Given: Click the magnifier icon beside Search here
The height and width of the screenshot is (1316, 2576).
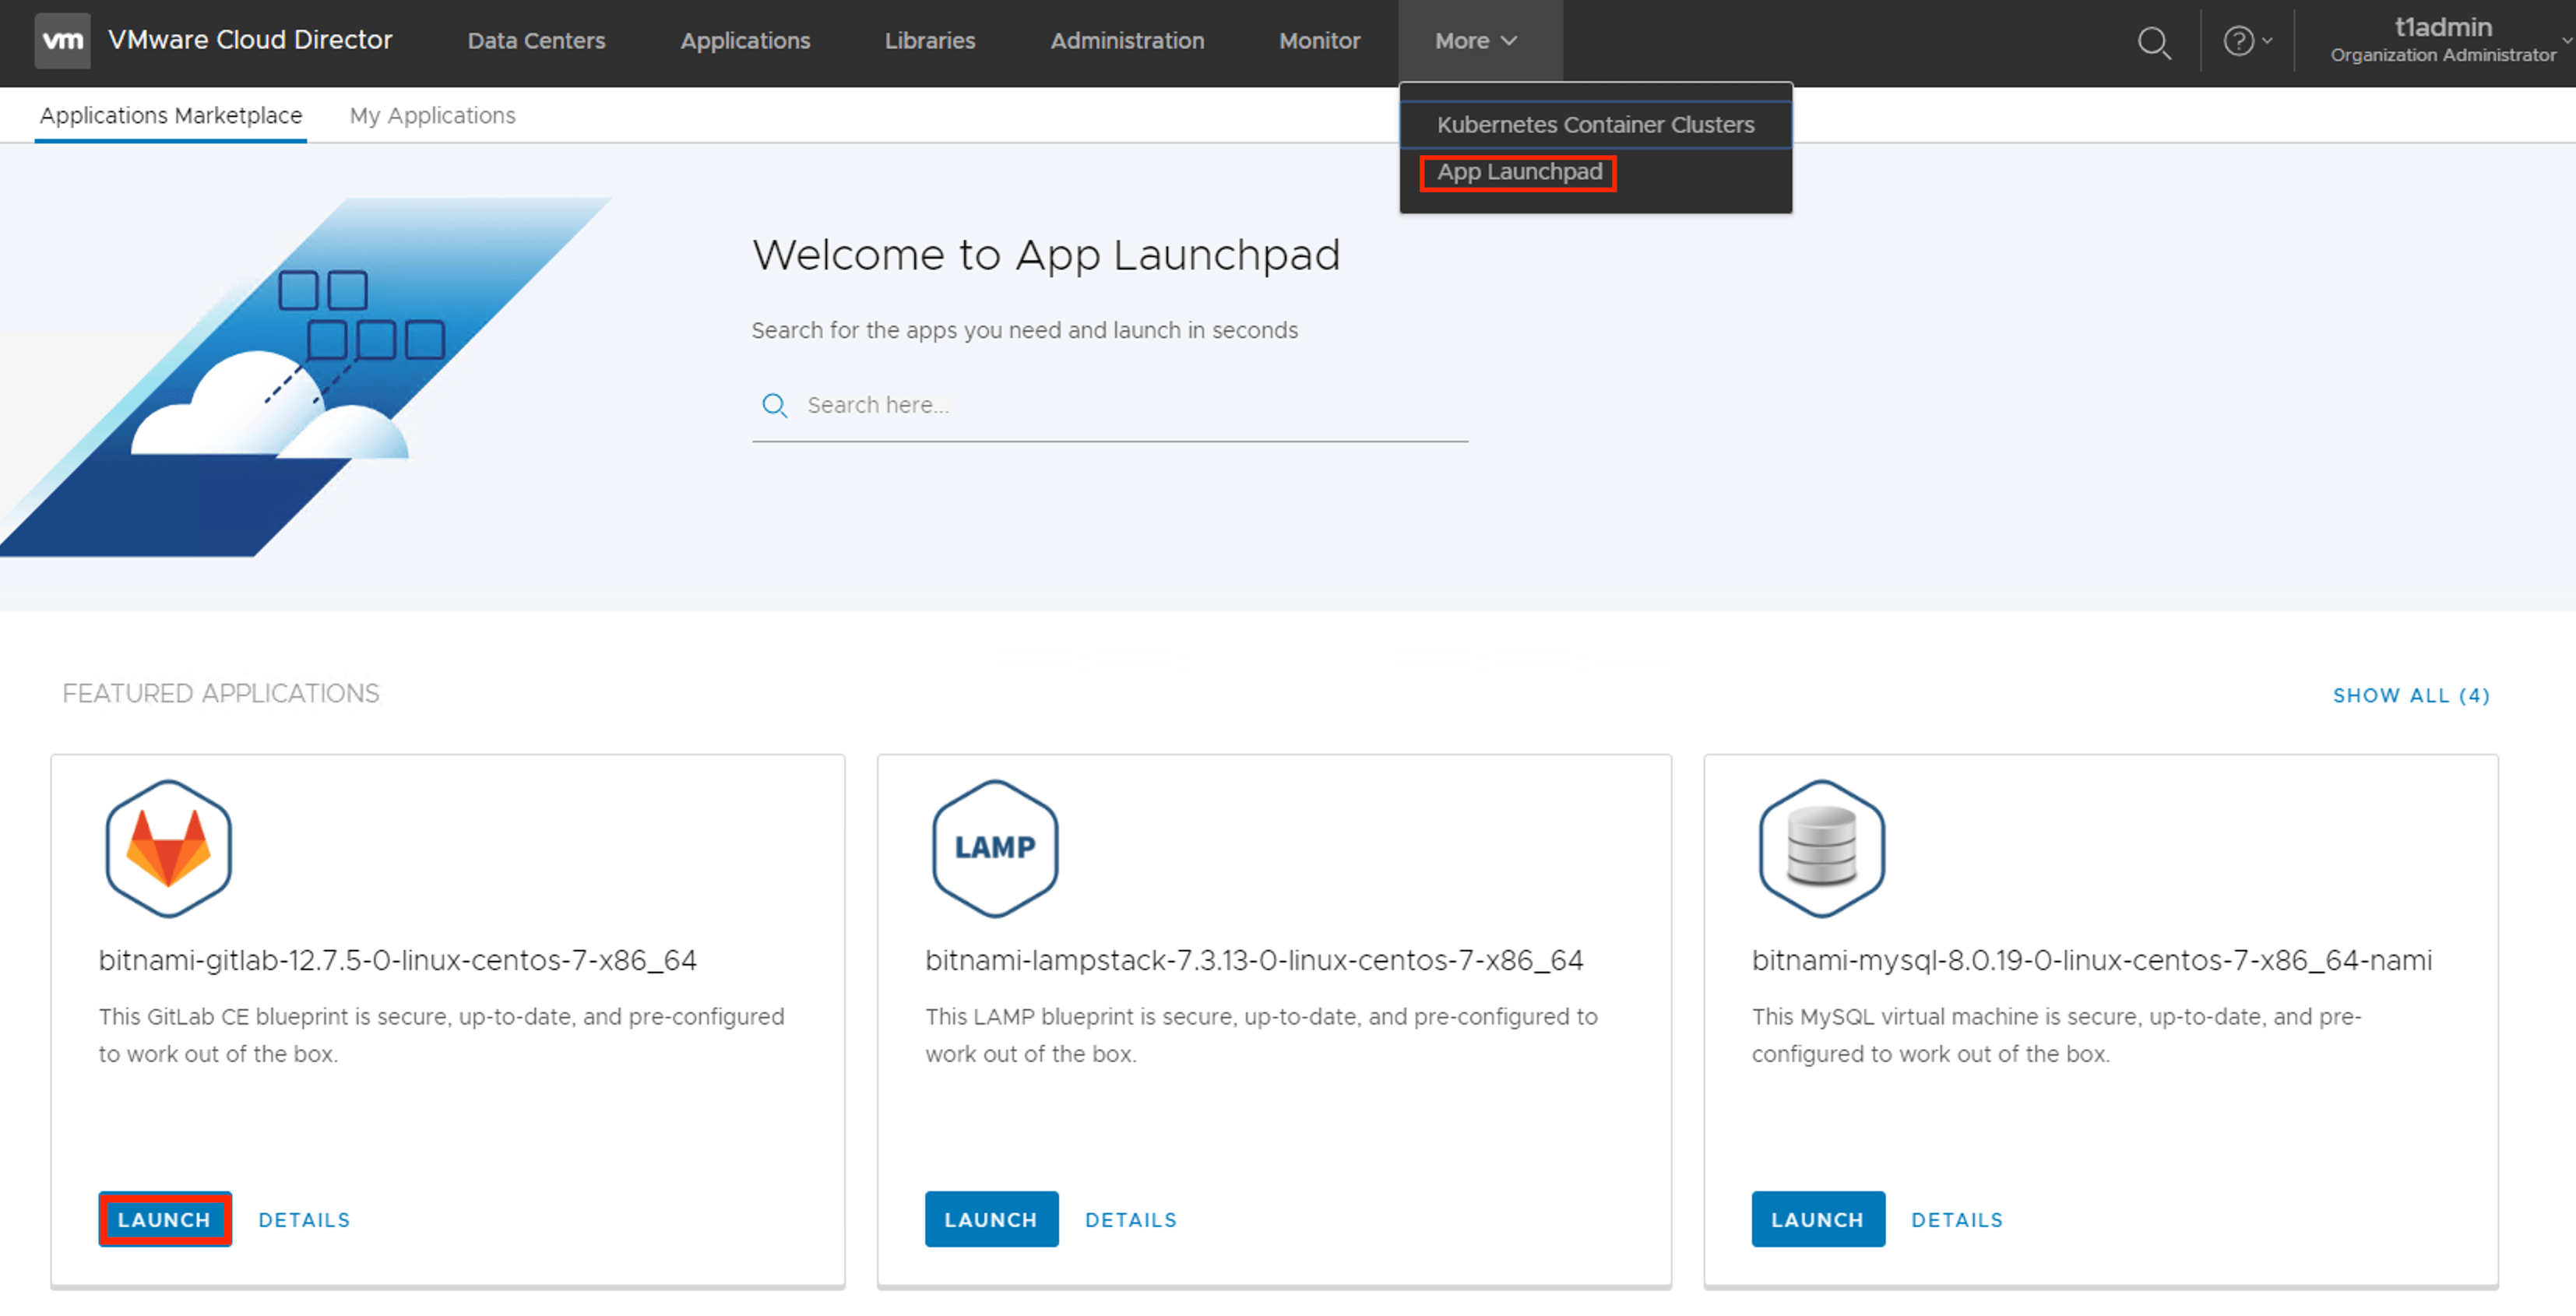Looking at the screenshot, I should [774, 405].
